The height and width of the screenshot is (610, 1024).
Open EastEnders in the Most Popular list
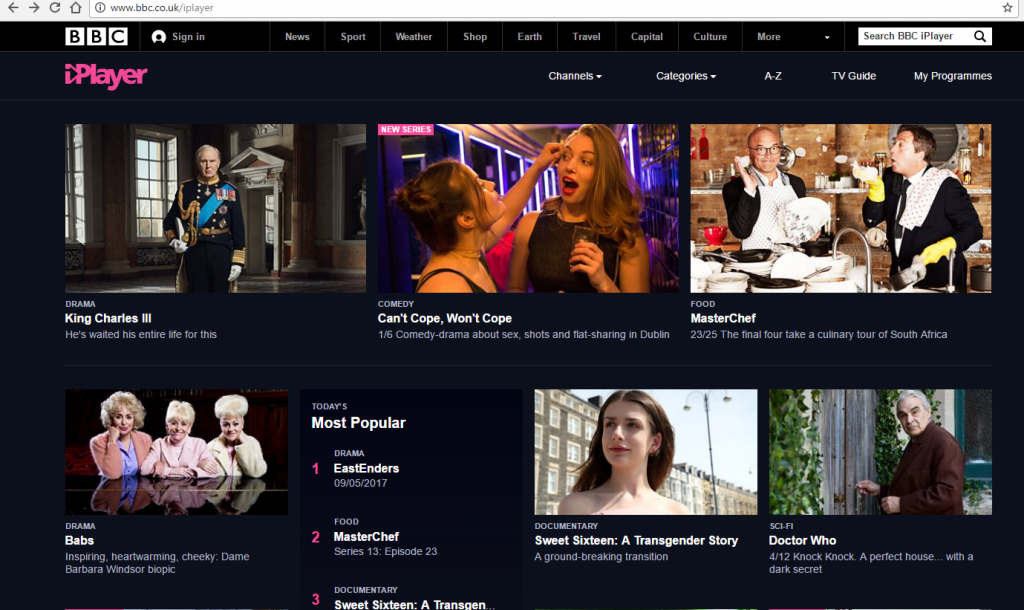point(366,468)
